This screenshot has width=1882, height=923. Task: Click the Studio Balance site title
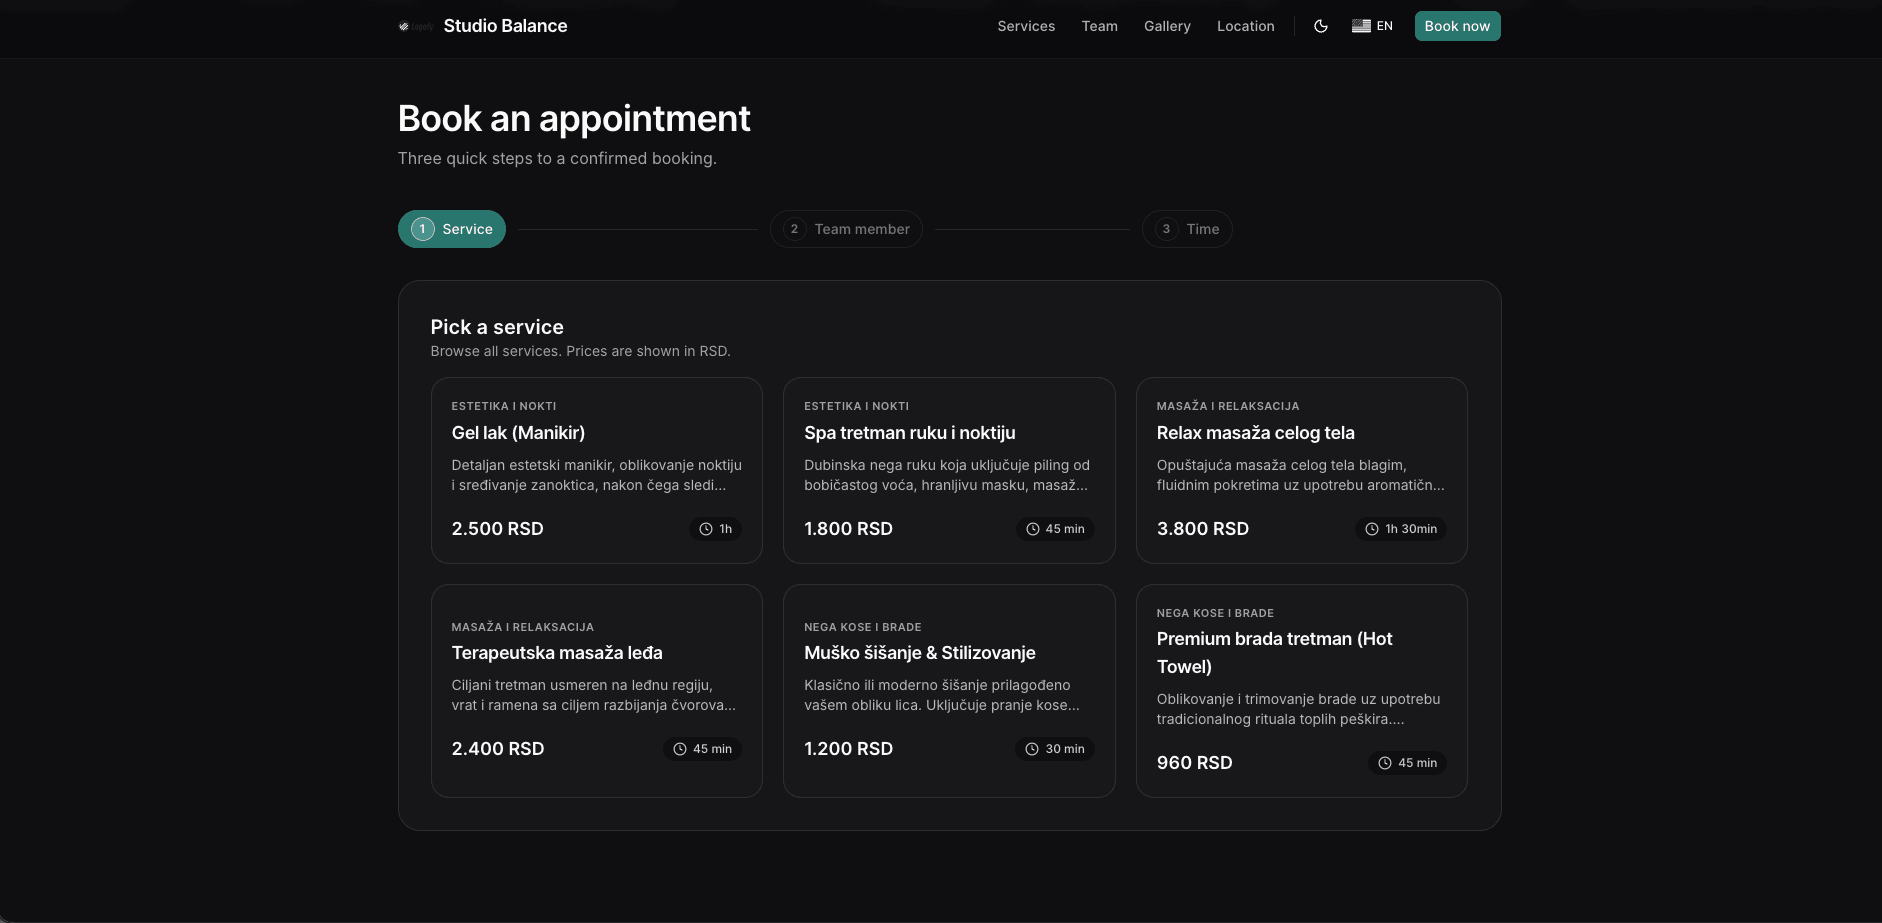pyautogui.click(x=505, y=26)
